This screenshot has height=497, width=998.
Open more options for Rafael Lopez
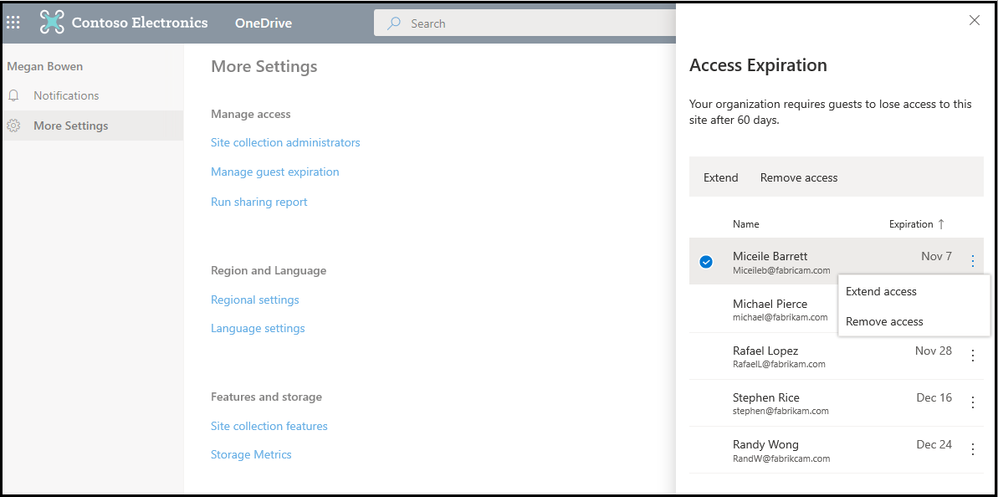(x=973, y=355)
